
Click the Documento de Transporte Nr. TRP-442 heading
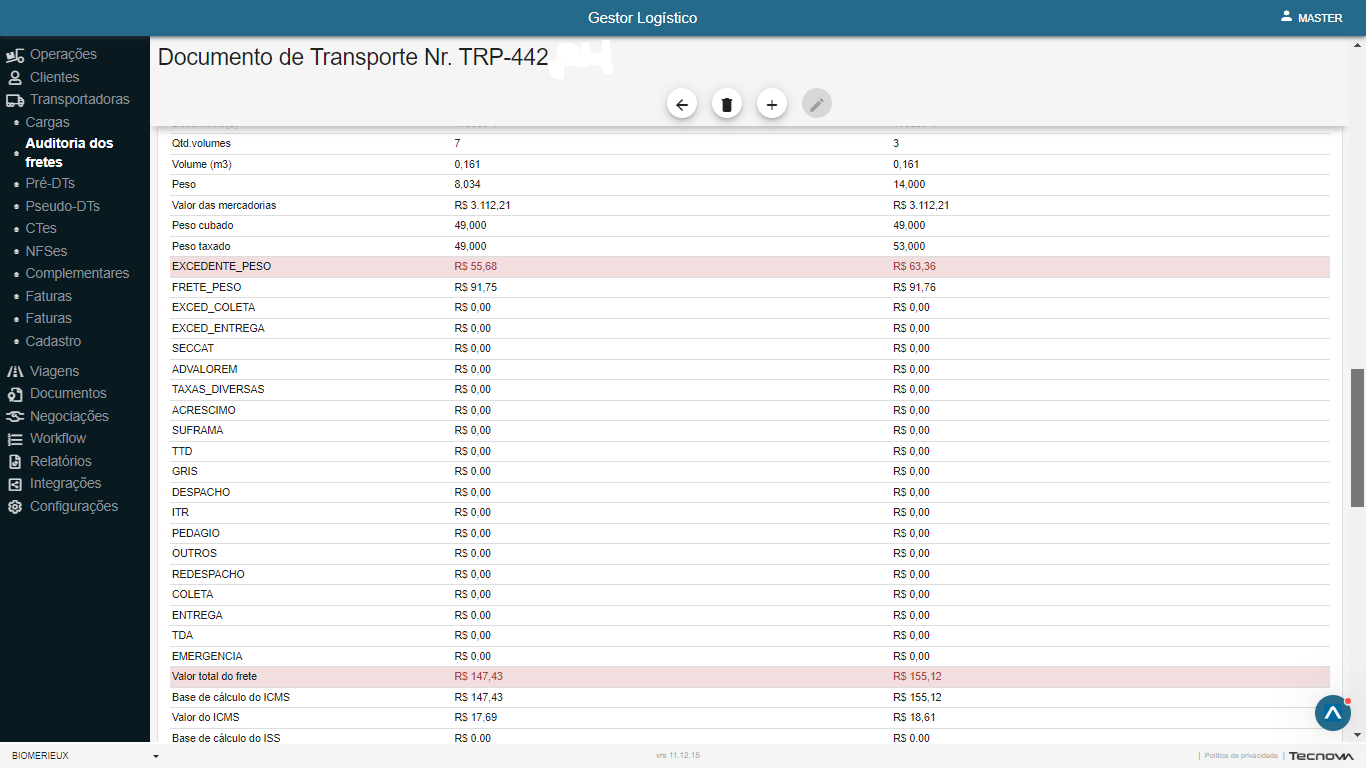353,57
